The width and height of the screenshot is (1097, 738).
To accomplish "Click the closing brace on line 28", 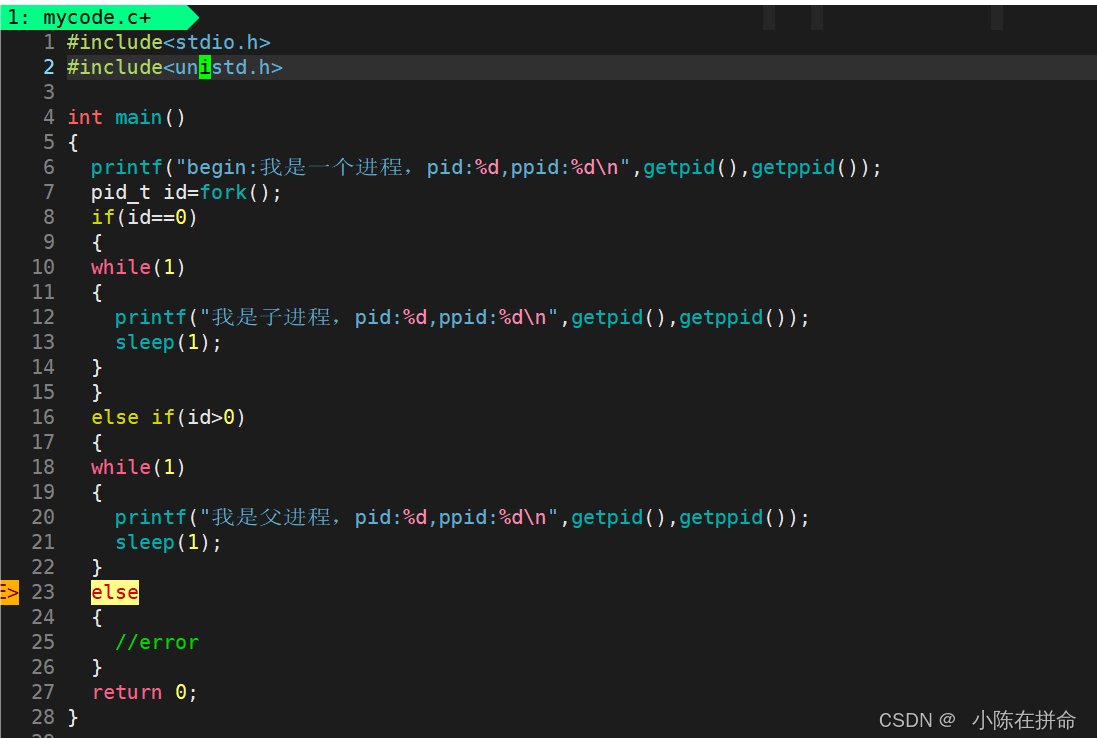I will pos(73,718).
